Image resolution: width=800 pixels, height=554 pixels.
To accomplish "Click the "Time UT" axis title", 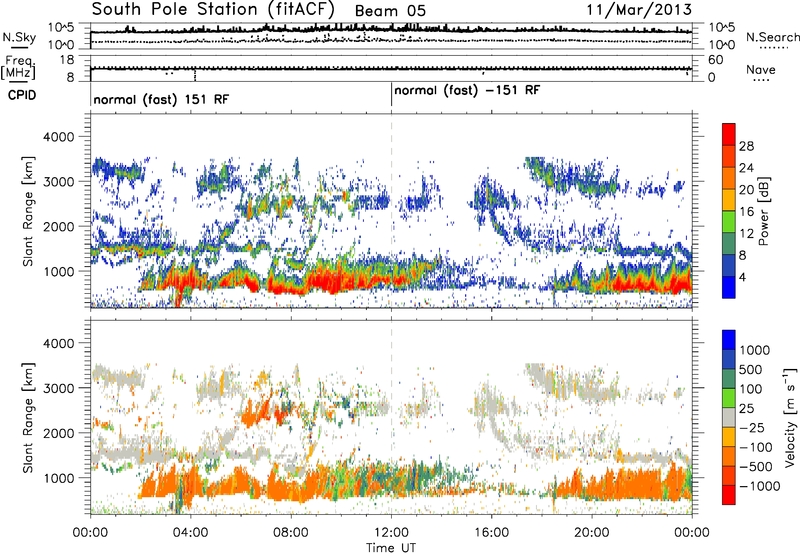I will point(391,548).
